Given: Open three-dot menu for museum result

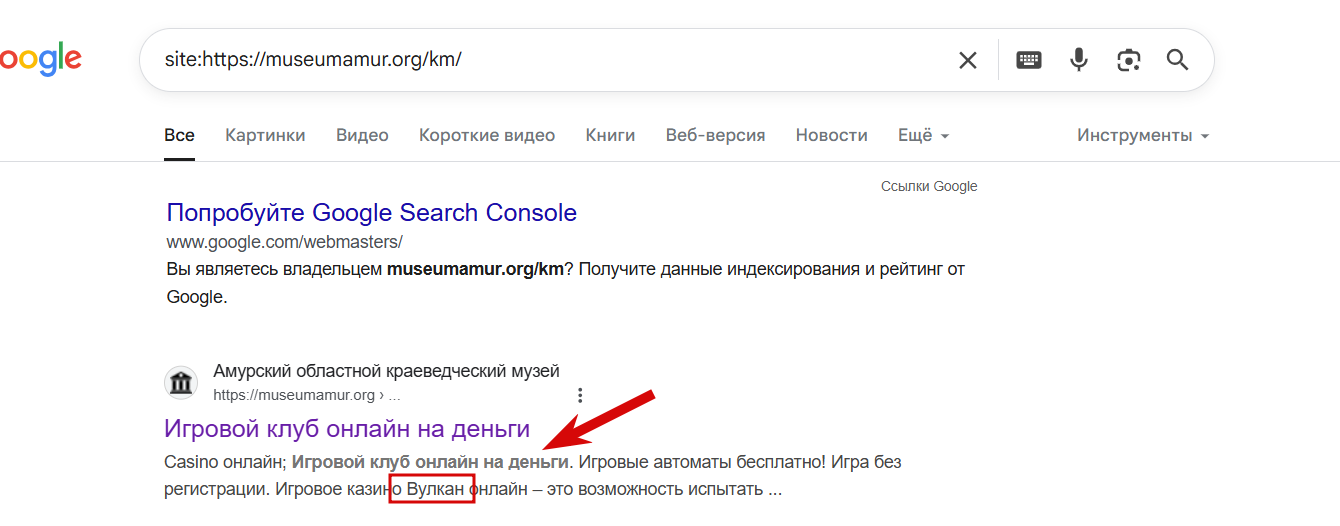Looking at the screenshot, I should coord(580,395).
